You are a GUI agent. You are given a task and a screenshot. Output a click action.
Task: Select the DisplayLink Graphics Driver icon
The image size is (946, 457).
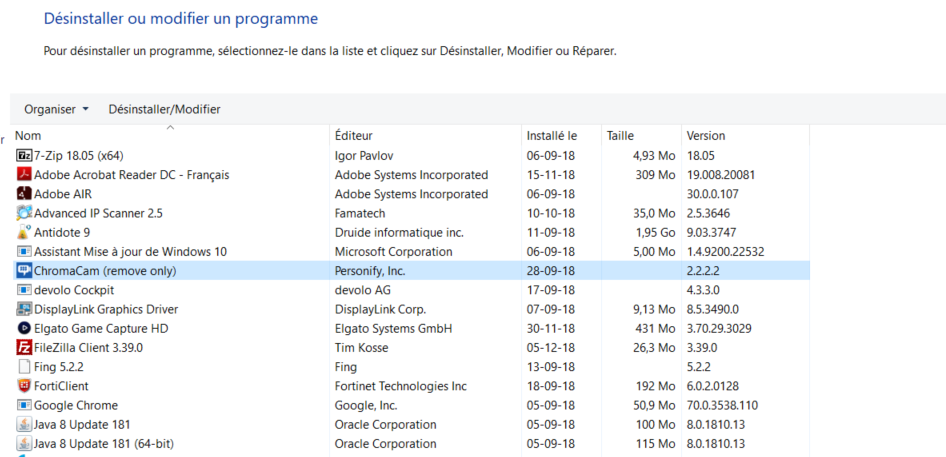[x=24, y=309]
